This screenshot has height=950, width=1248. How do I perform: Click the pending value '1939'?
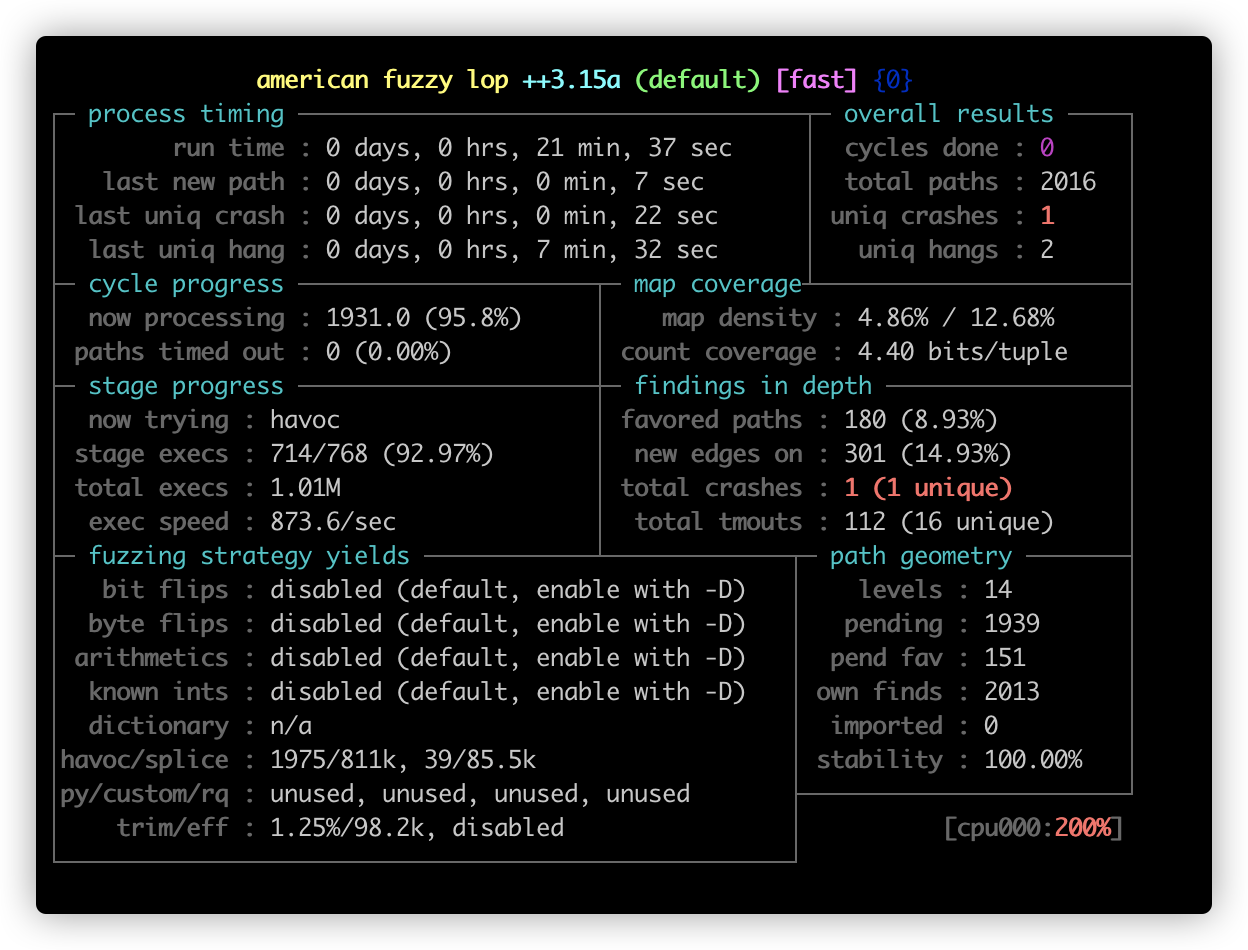[x=1012, y=624]
